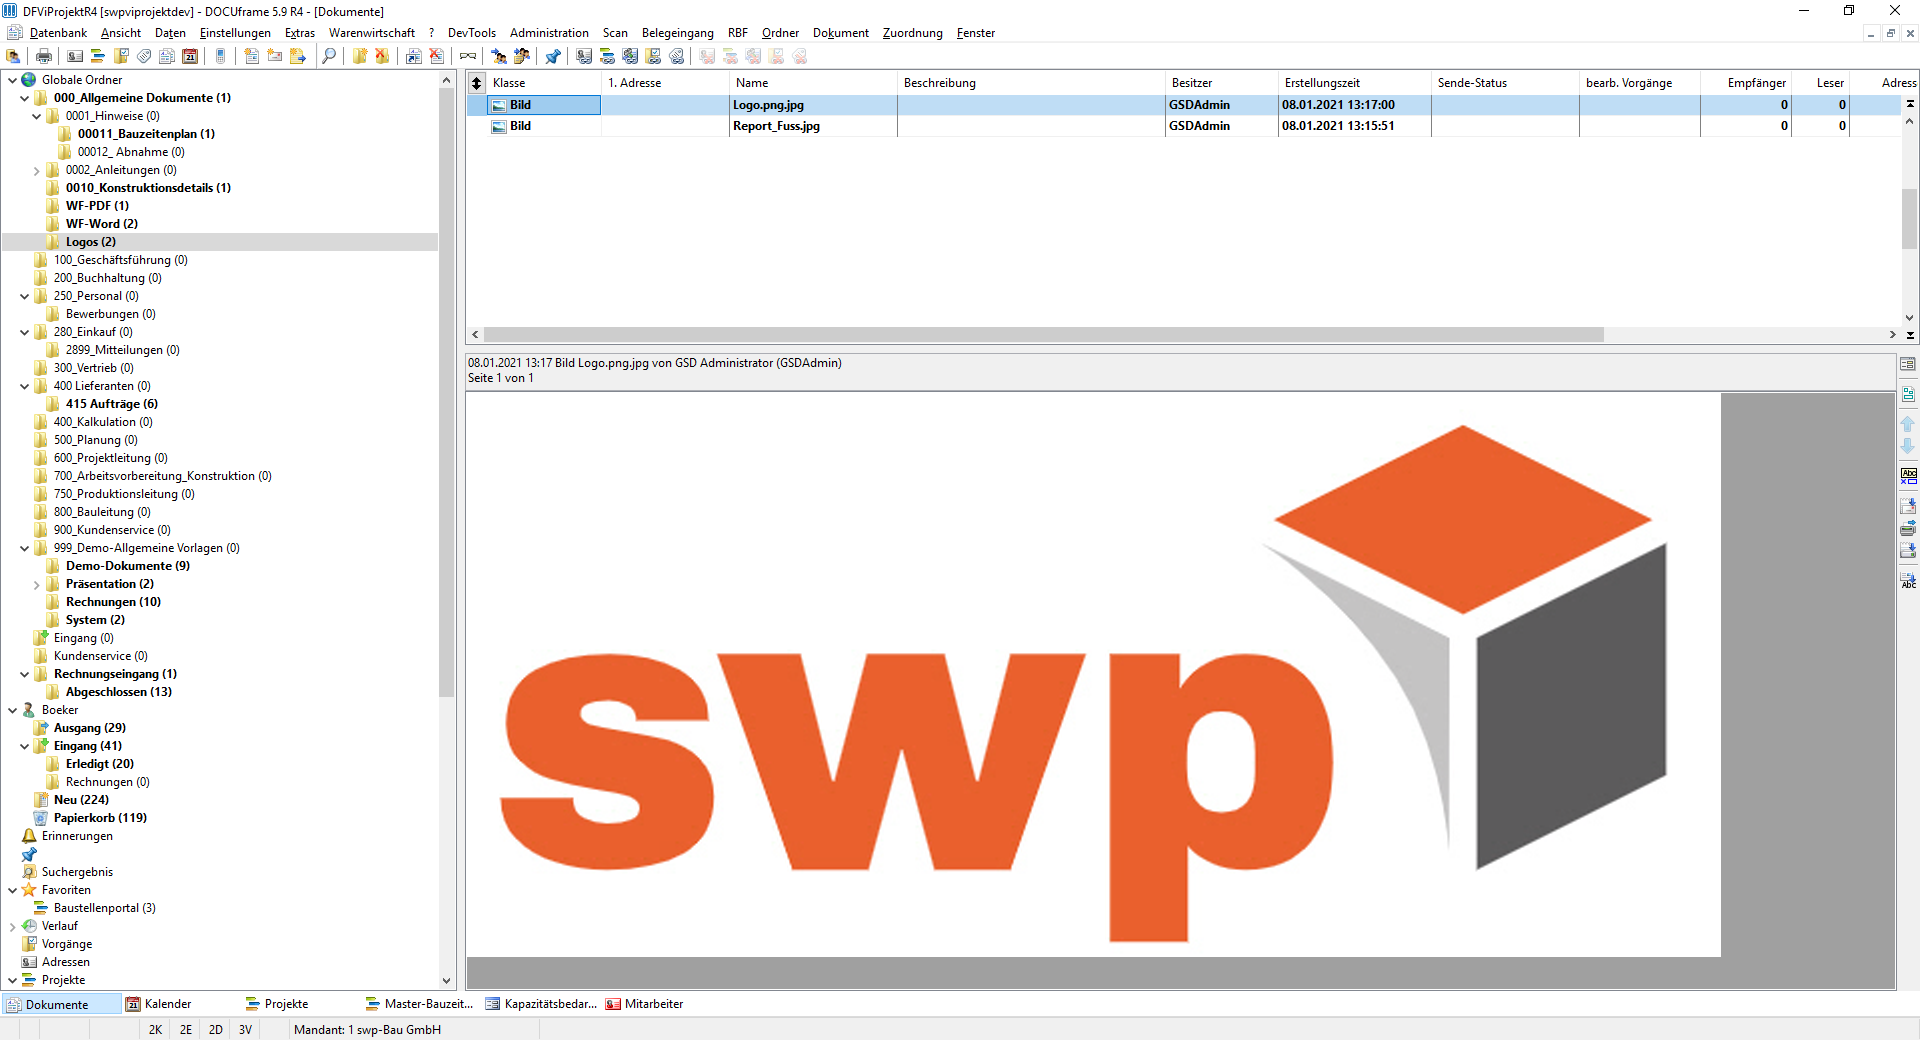Open the Belegeingang menu
Image resolution: width=1920 pixels, height=1040 pixels.
click(677, 33)
